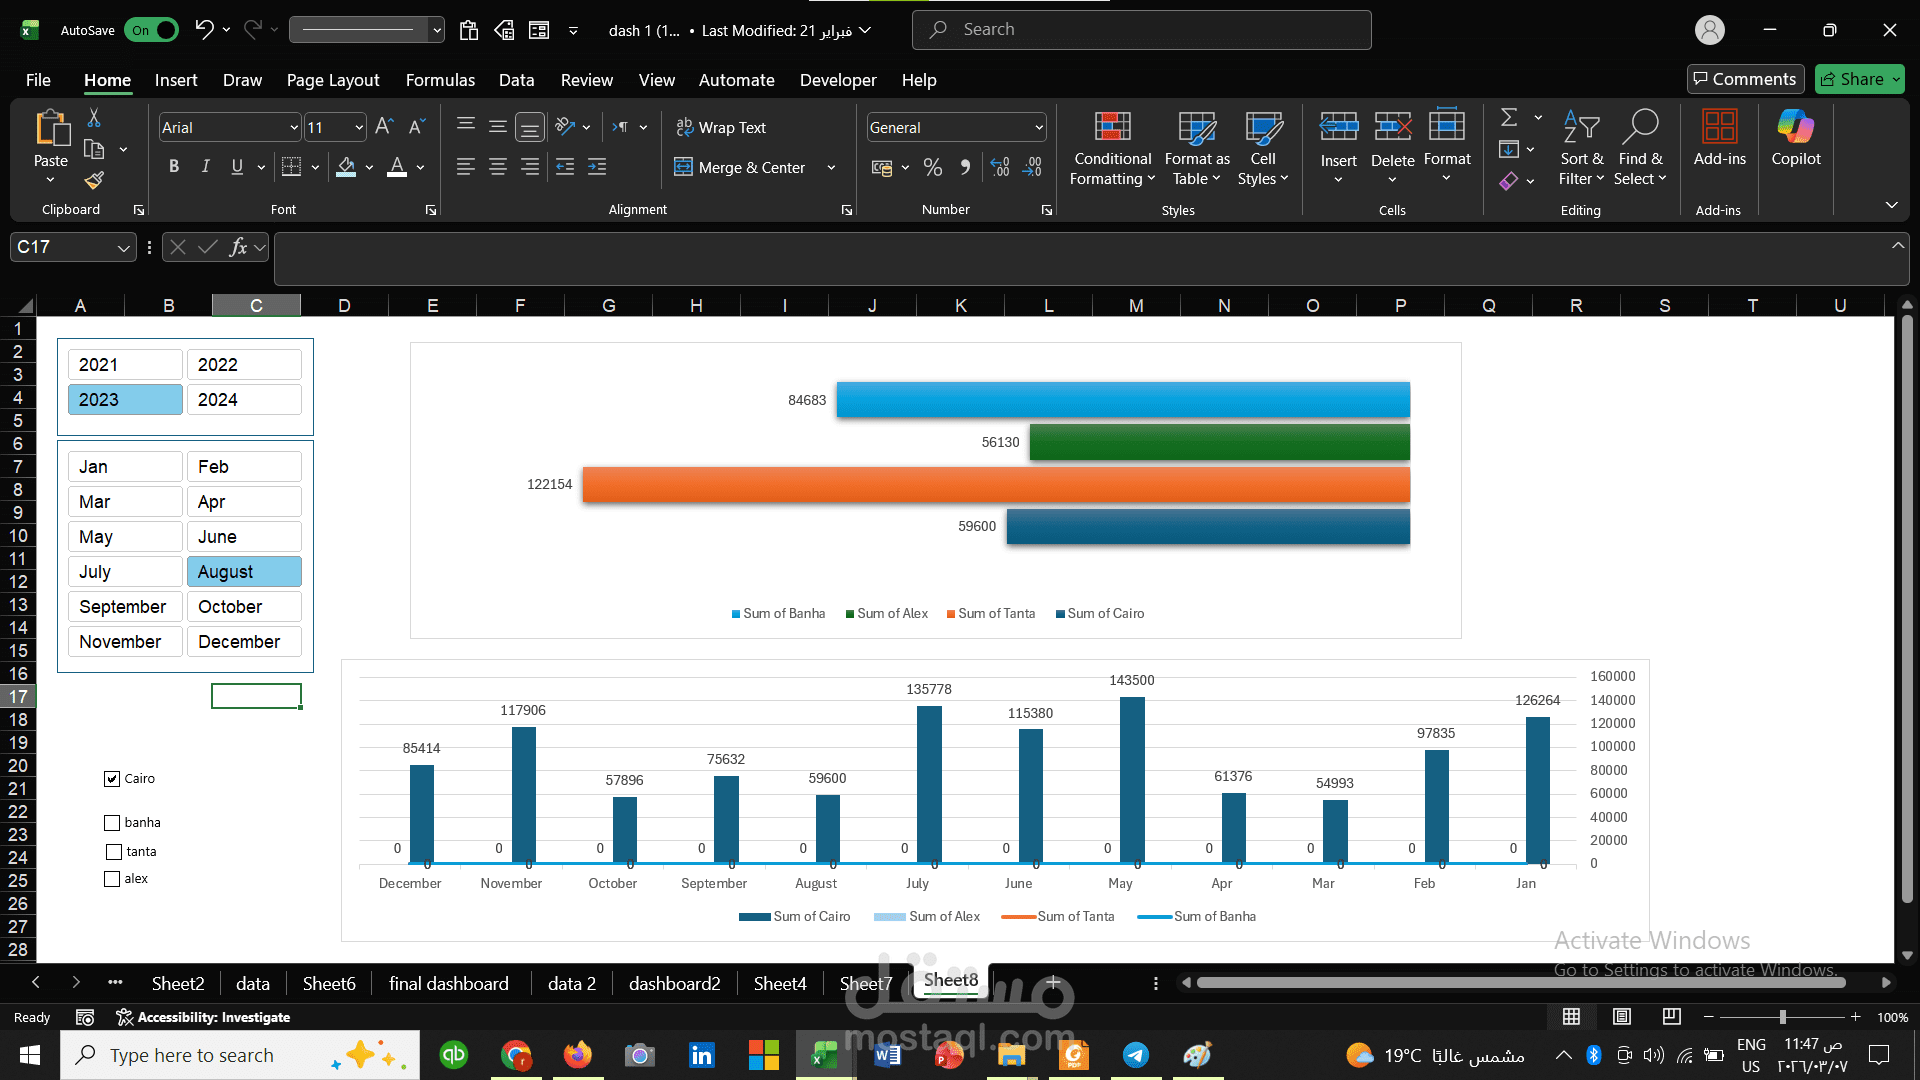Click the Increase Font Size icon
The height and width of the screenshot is (1080, 1920).
click(384, 127)
